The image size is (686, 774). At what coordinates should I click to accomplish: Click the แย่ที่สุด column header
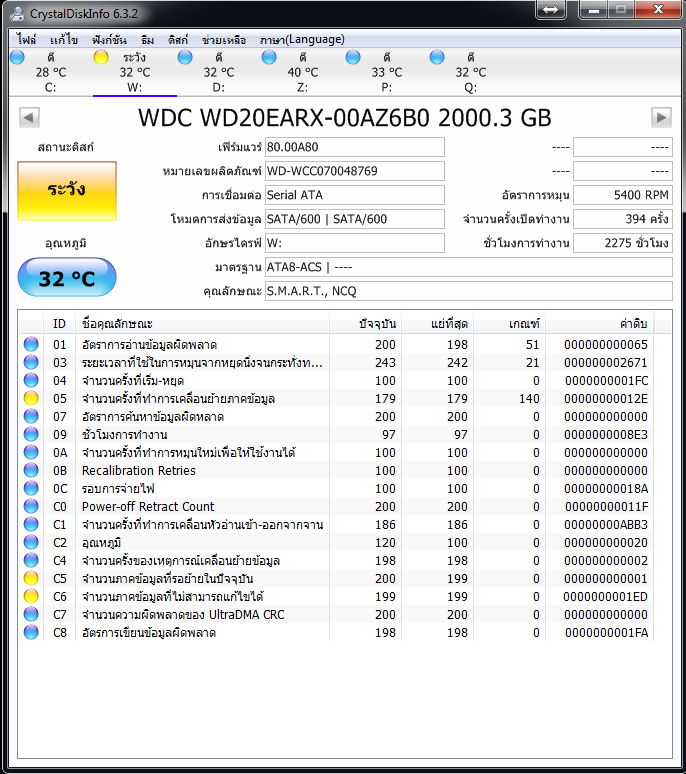437,324
